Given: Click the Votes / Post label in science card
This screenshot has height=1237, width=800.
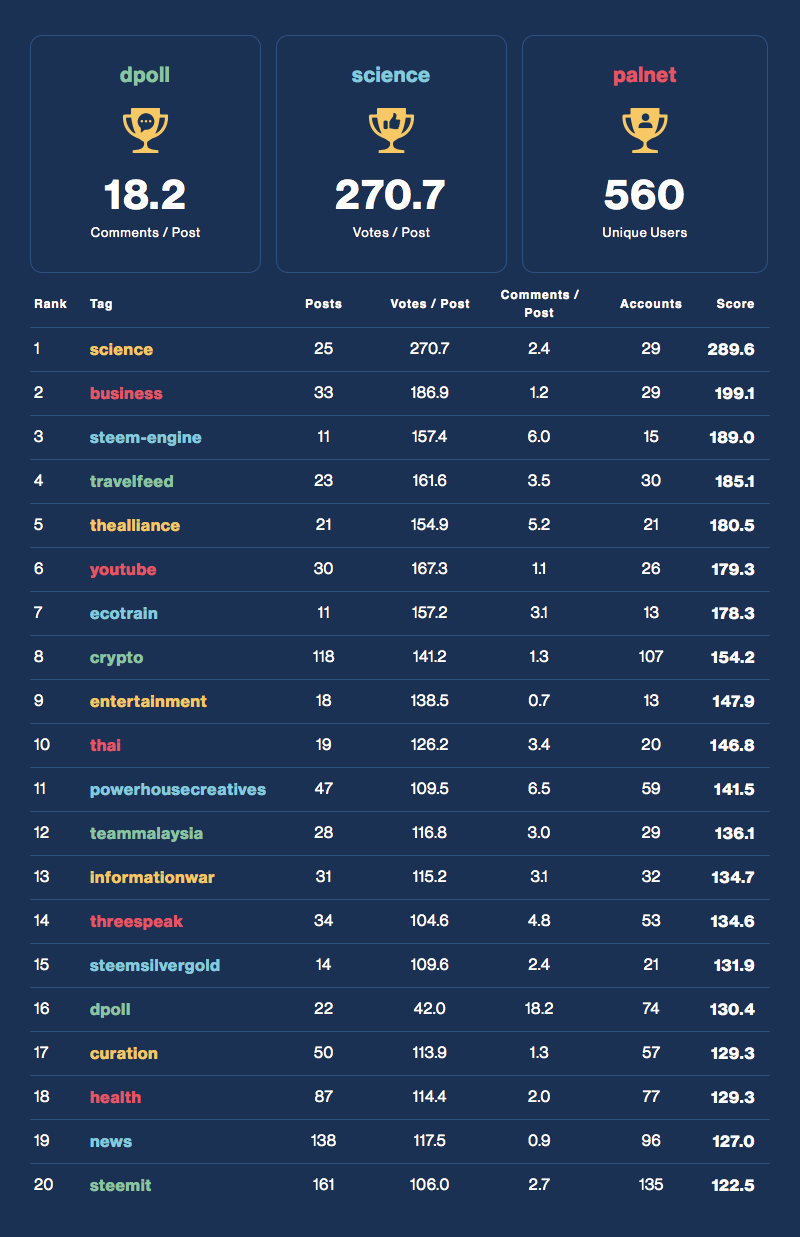Looking at the screenshot, I should (391, 232).
